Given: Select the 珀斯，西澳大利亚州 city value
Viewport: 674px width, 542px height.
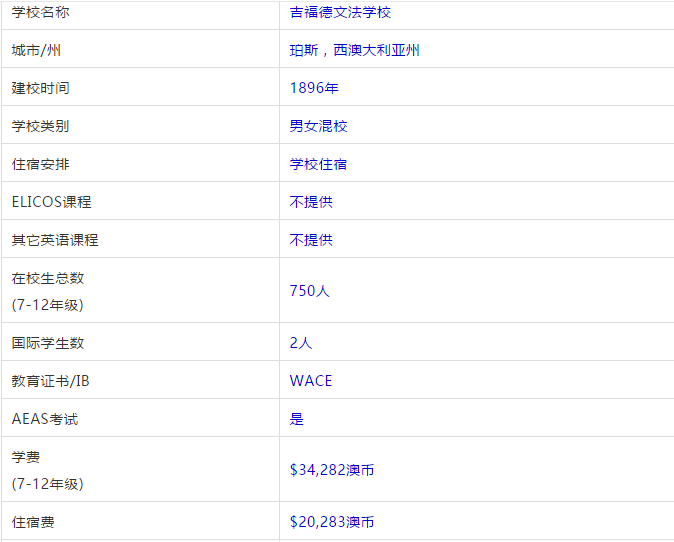Looking at the screenshot, I should (354, 50).
